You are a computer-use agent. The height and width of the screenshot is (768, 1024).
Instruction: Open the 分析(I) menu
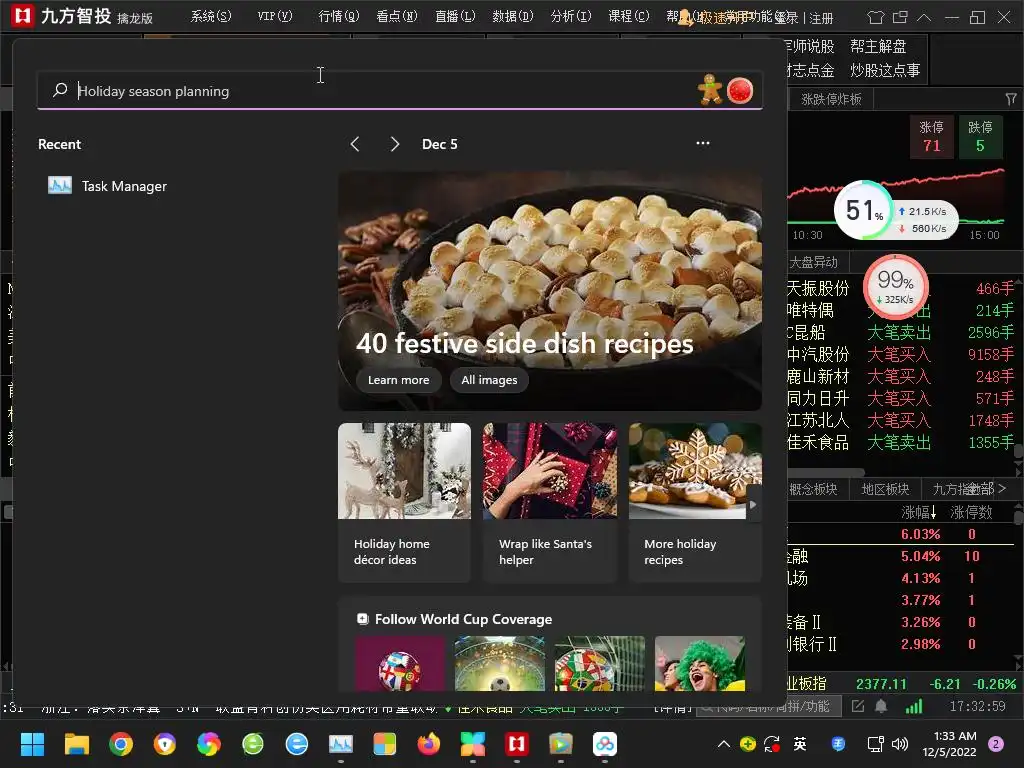tap(571, 16)
